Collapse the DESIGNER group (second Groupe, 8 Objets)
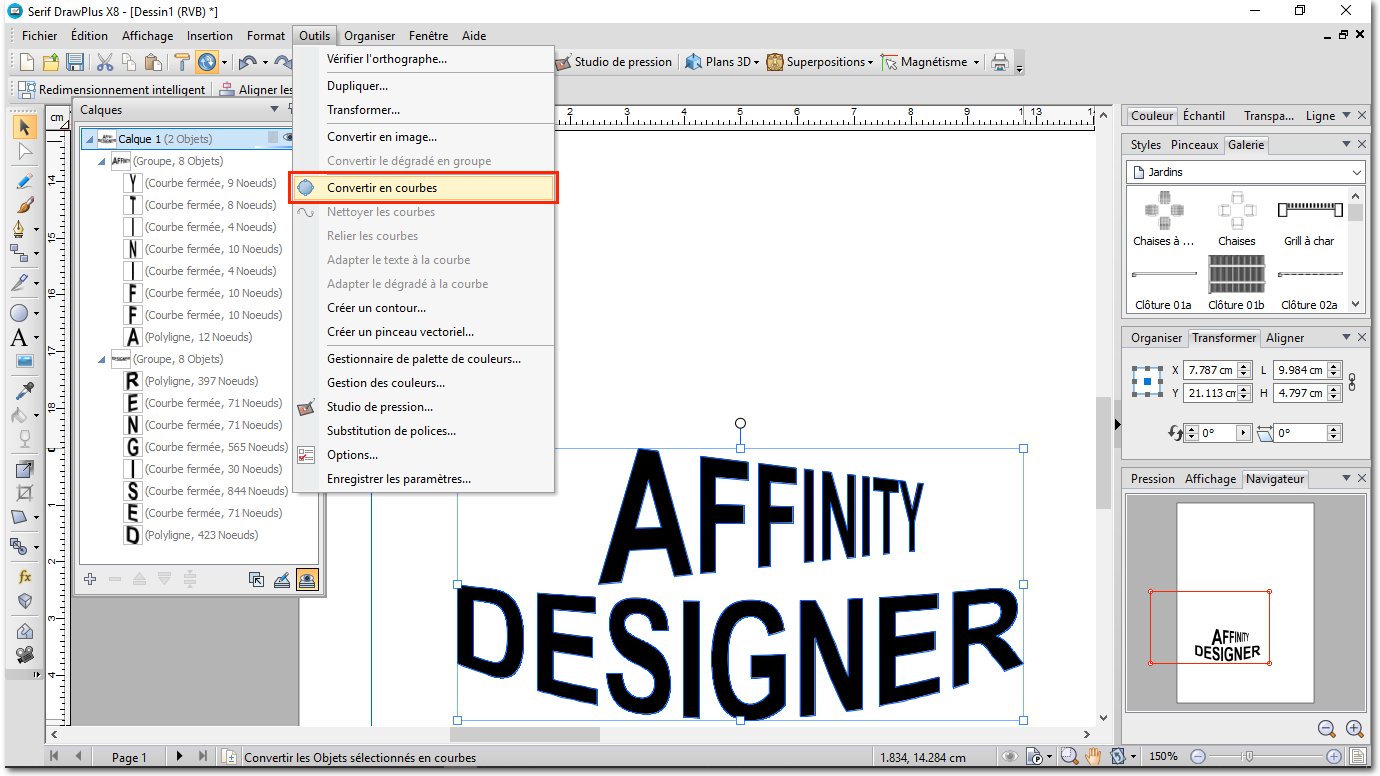 [102, 359]
